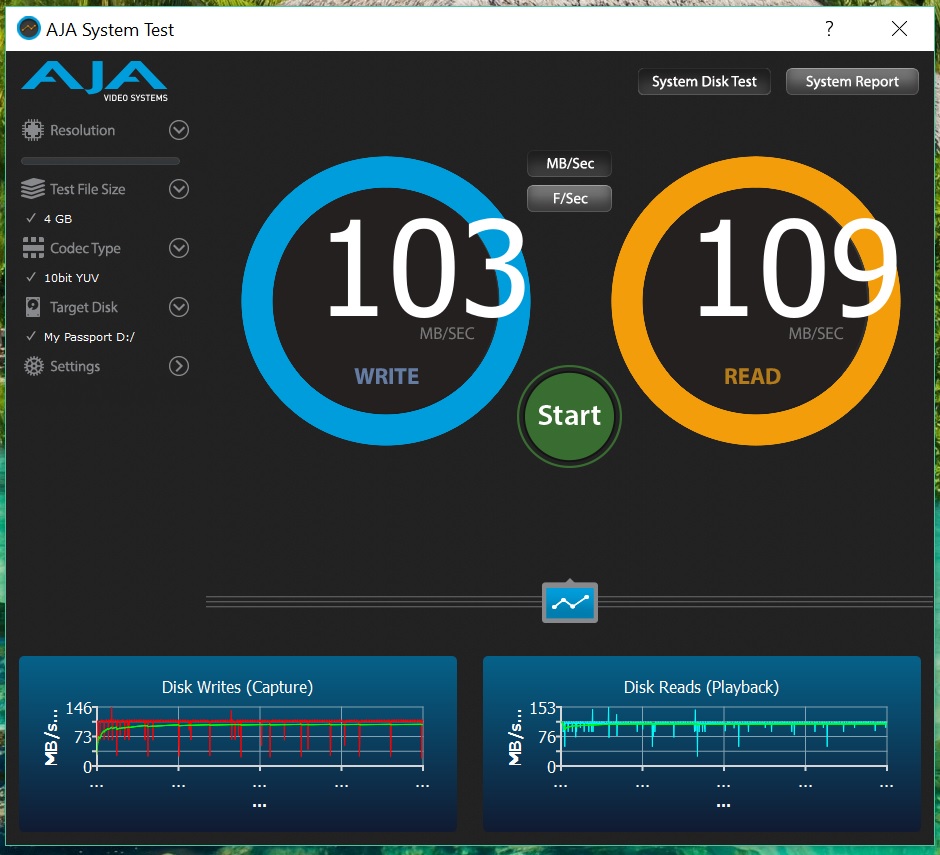Viewport: 940px width, 855px height.
Task: Expand the Resolution dropdown arrow
Action: click(x=179, y=130)
